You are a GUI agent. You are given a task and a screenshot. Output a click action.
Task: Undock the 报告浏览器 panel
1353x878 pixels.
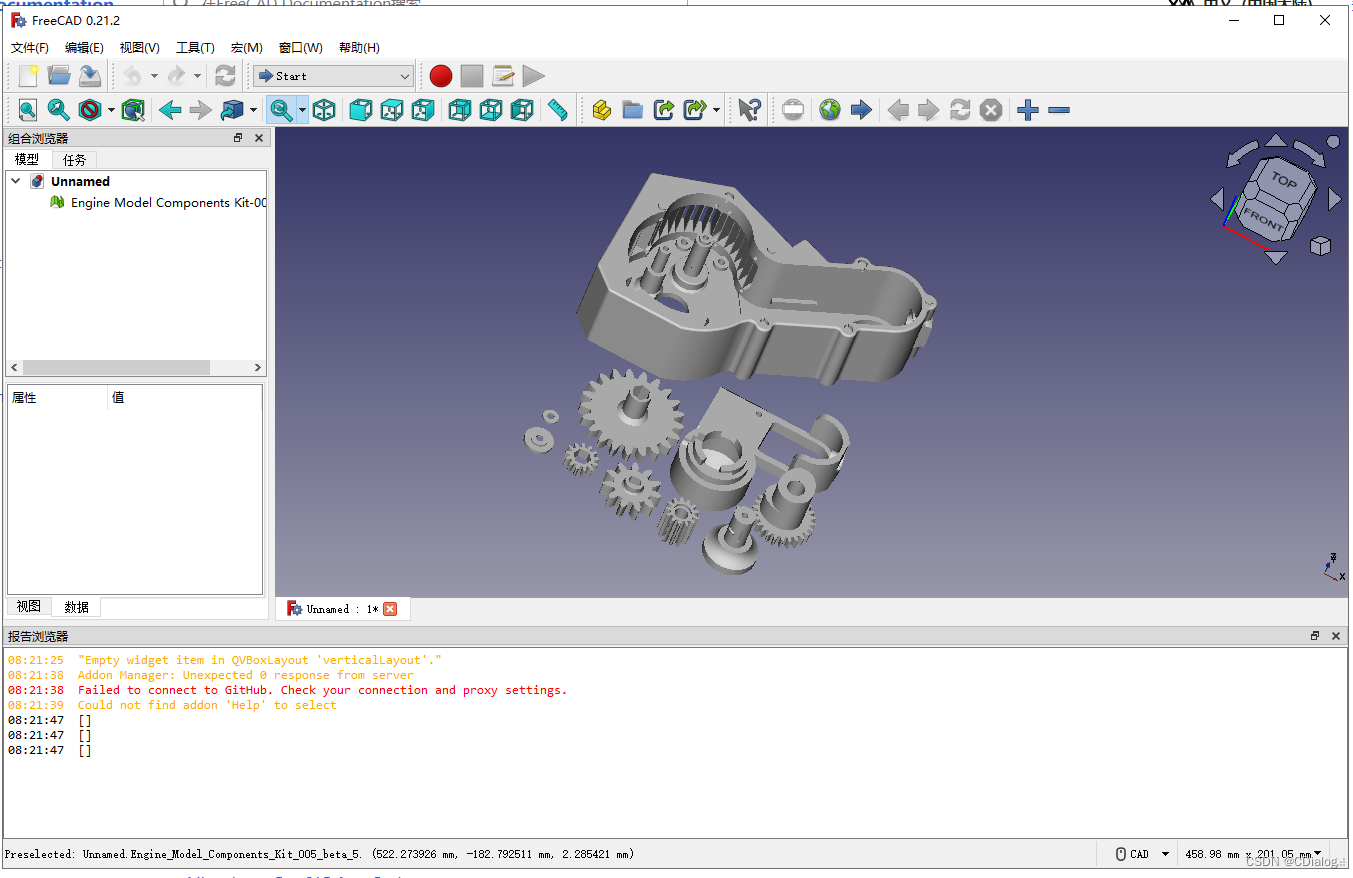coord(1315,636)
